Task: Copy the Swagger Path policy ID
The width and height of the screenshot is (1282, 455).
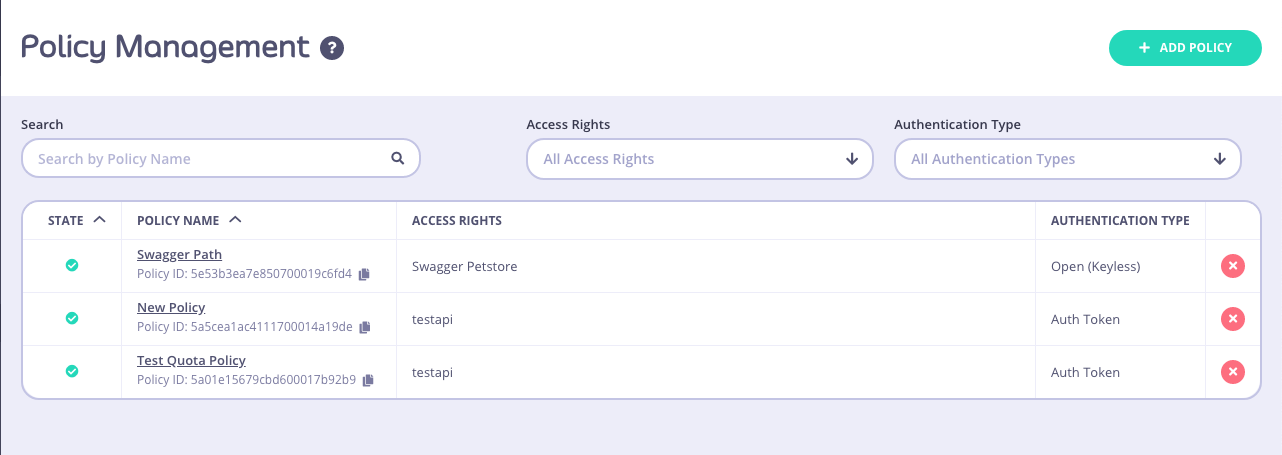Action: point(365,274)
